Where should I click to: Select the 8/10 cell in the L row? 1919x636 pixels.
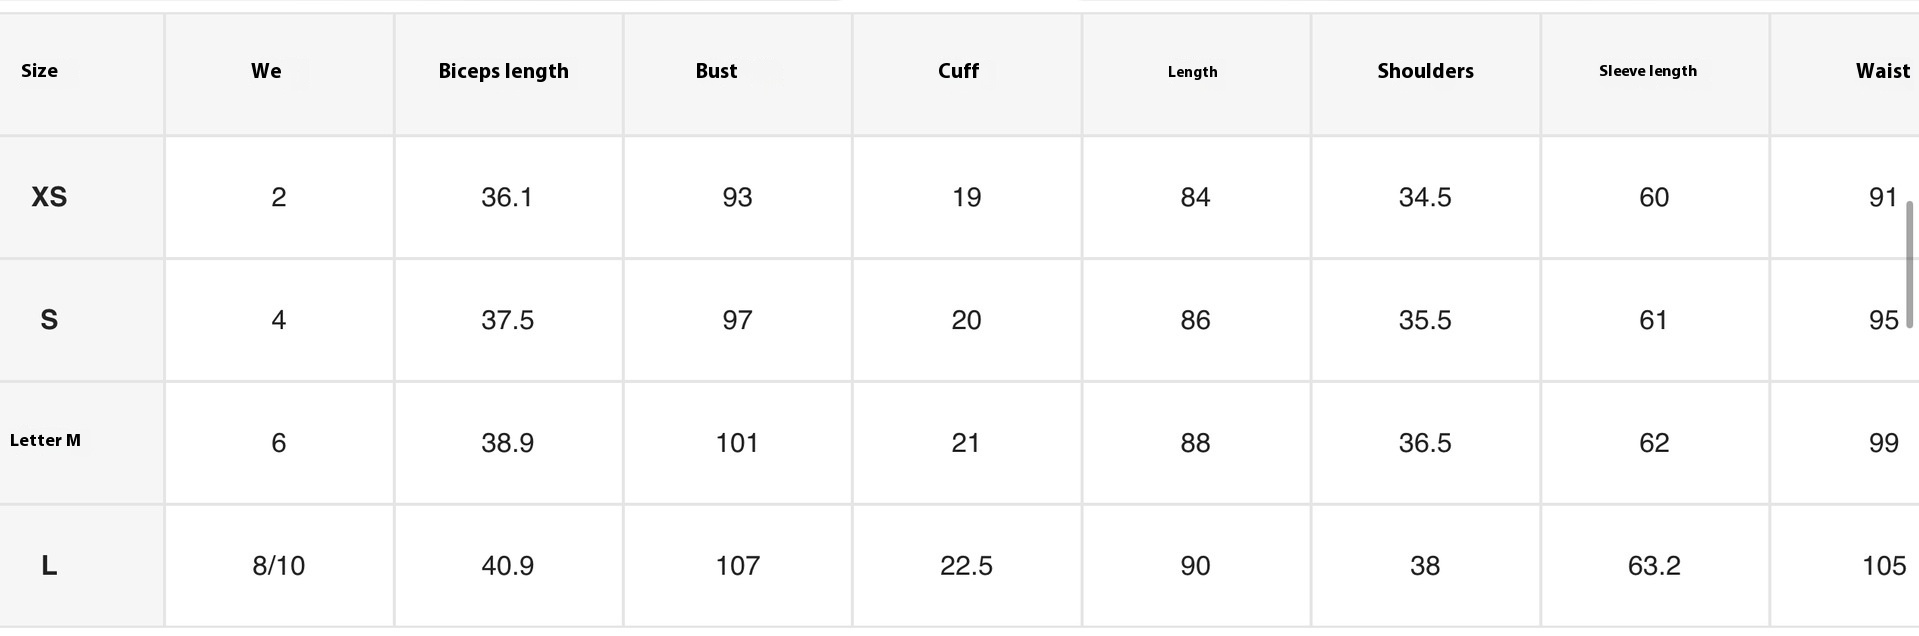(278, 566)
